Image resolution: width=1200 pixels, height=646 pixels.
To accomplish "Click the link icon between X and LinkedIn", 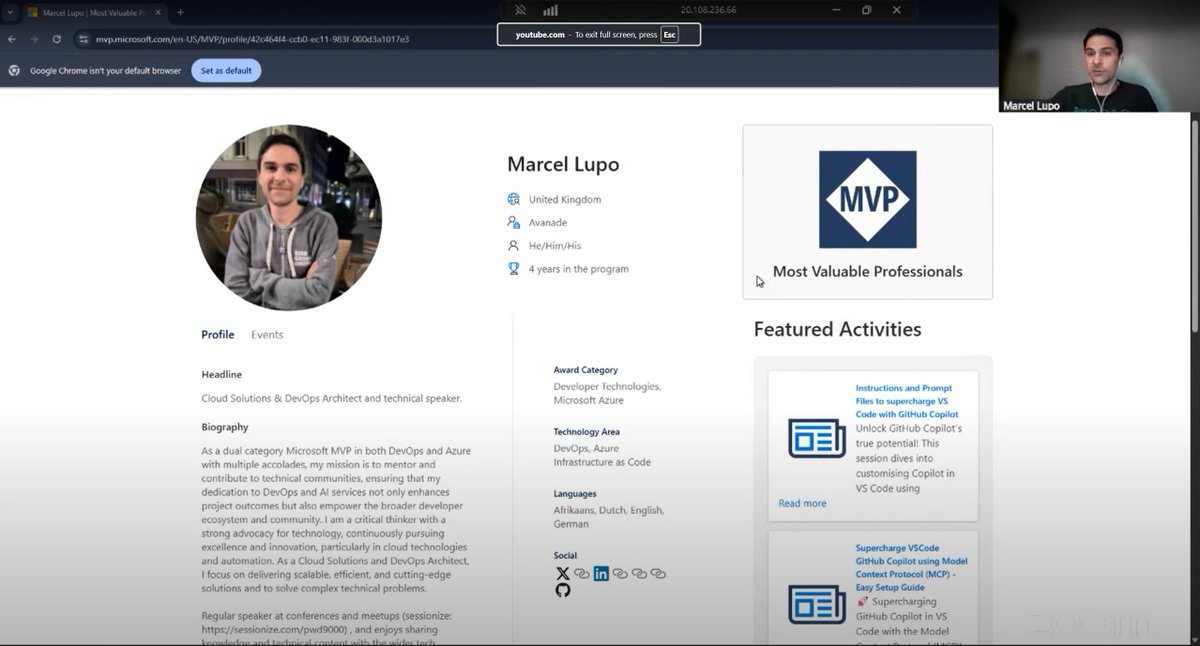I will coord(582,574).
